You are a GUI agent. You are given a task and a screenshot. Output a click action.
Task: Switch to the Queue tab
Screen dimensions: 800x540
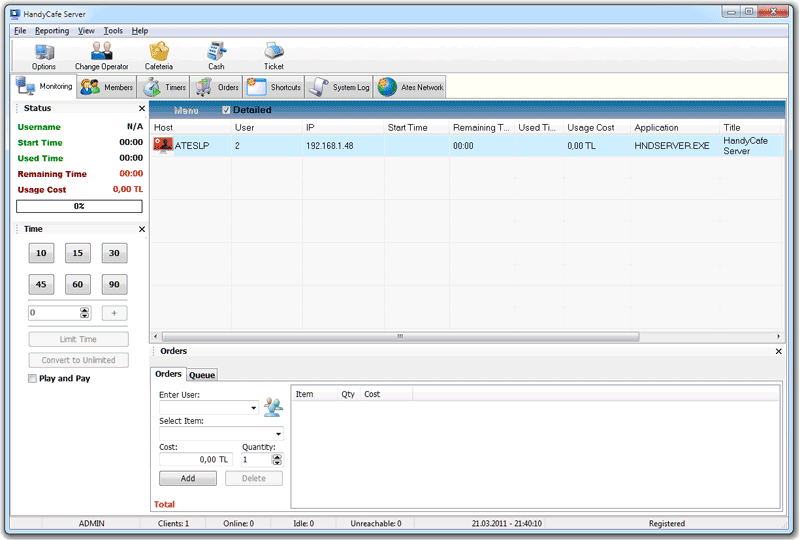click(x=202, y=375)
